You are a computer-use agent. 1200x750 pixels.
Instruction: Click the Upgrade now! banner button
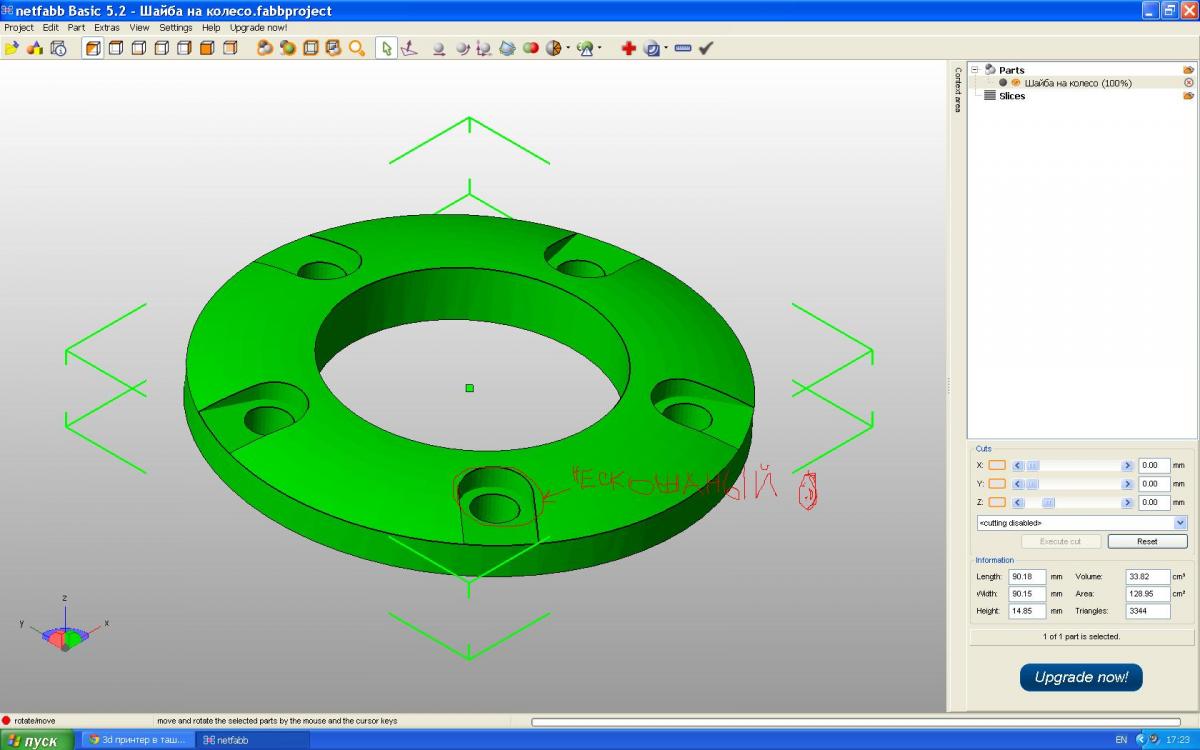pyautogui.click(x=1081, y=677)
